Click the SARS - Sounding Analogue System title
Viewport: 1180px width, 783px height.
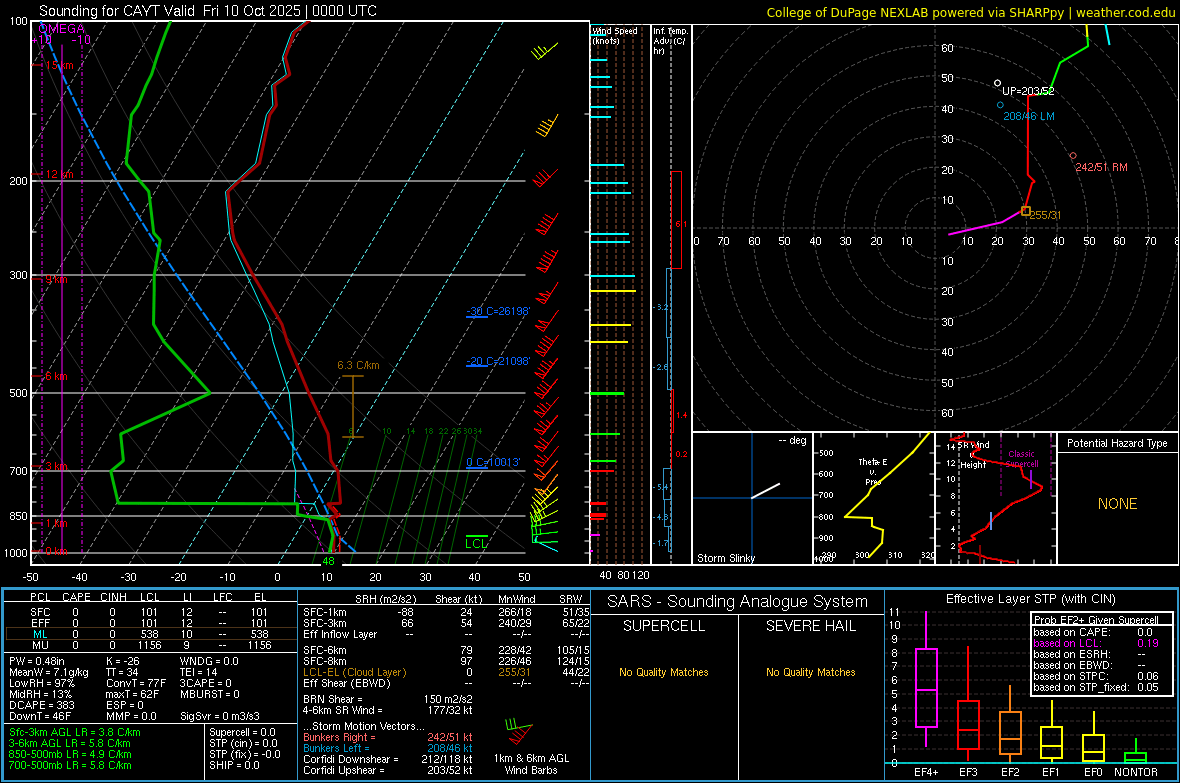pos(738,602)
